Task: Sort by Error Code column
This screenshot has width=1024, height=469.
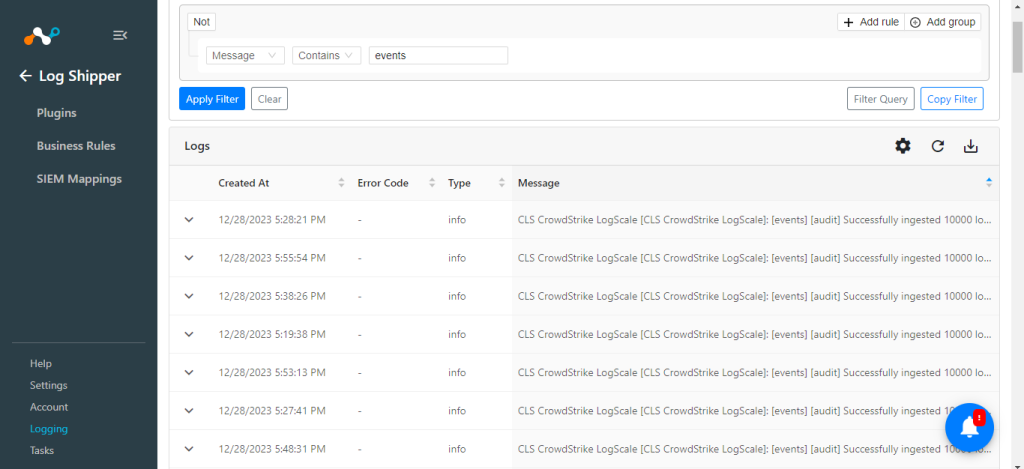Action: pos(432,183)
